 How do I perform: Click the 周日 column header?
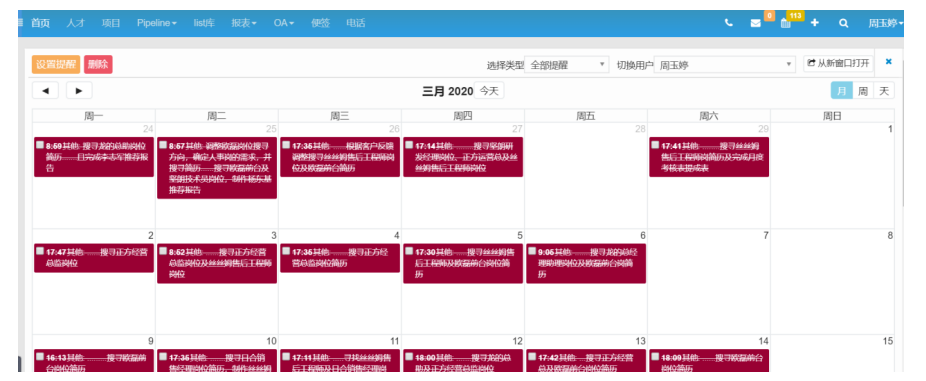(x=832, y=116)
